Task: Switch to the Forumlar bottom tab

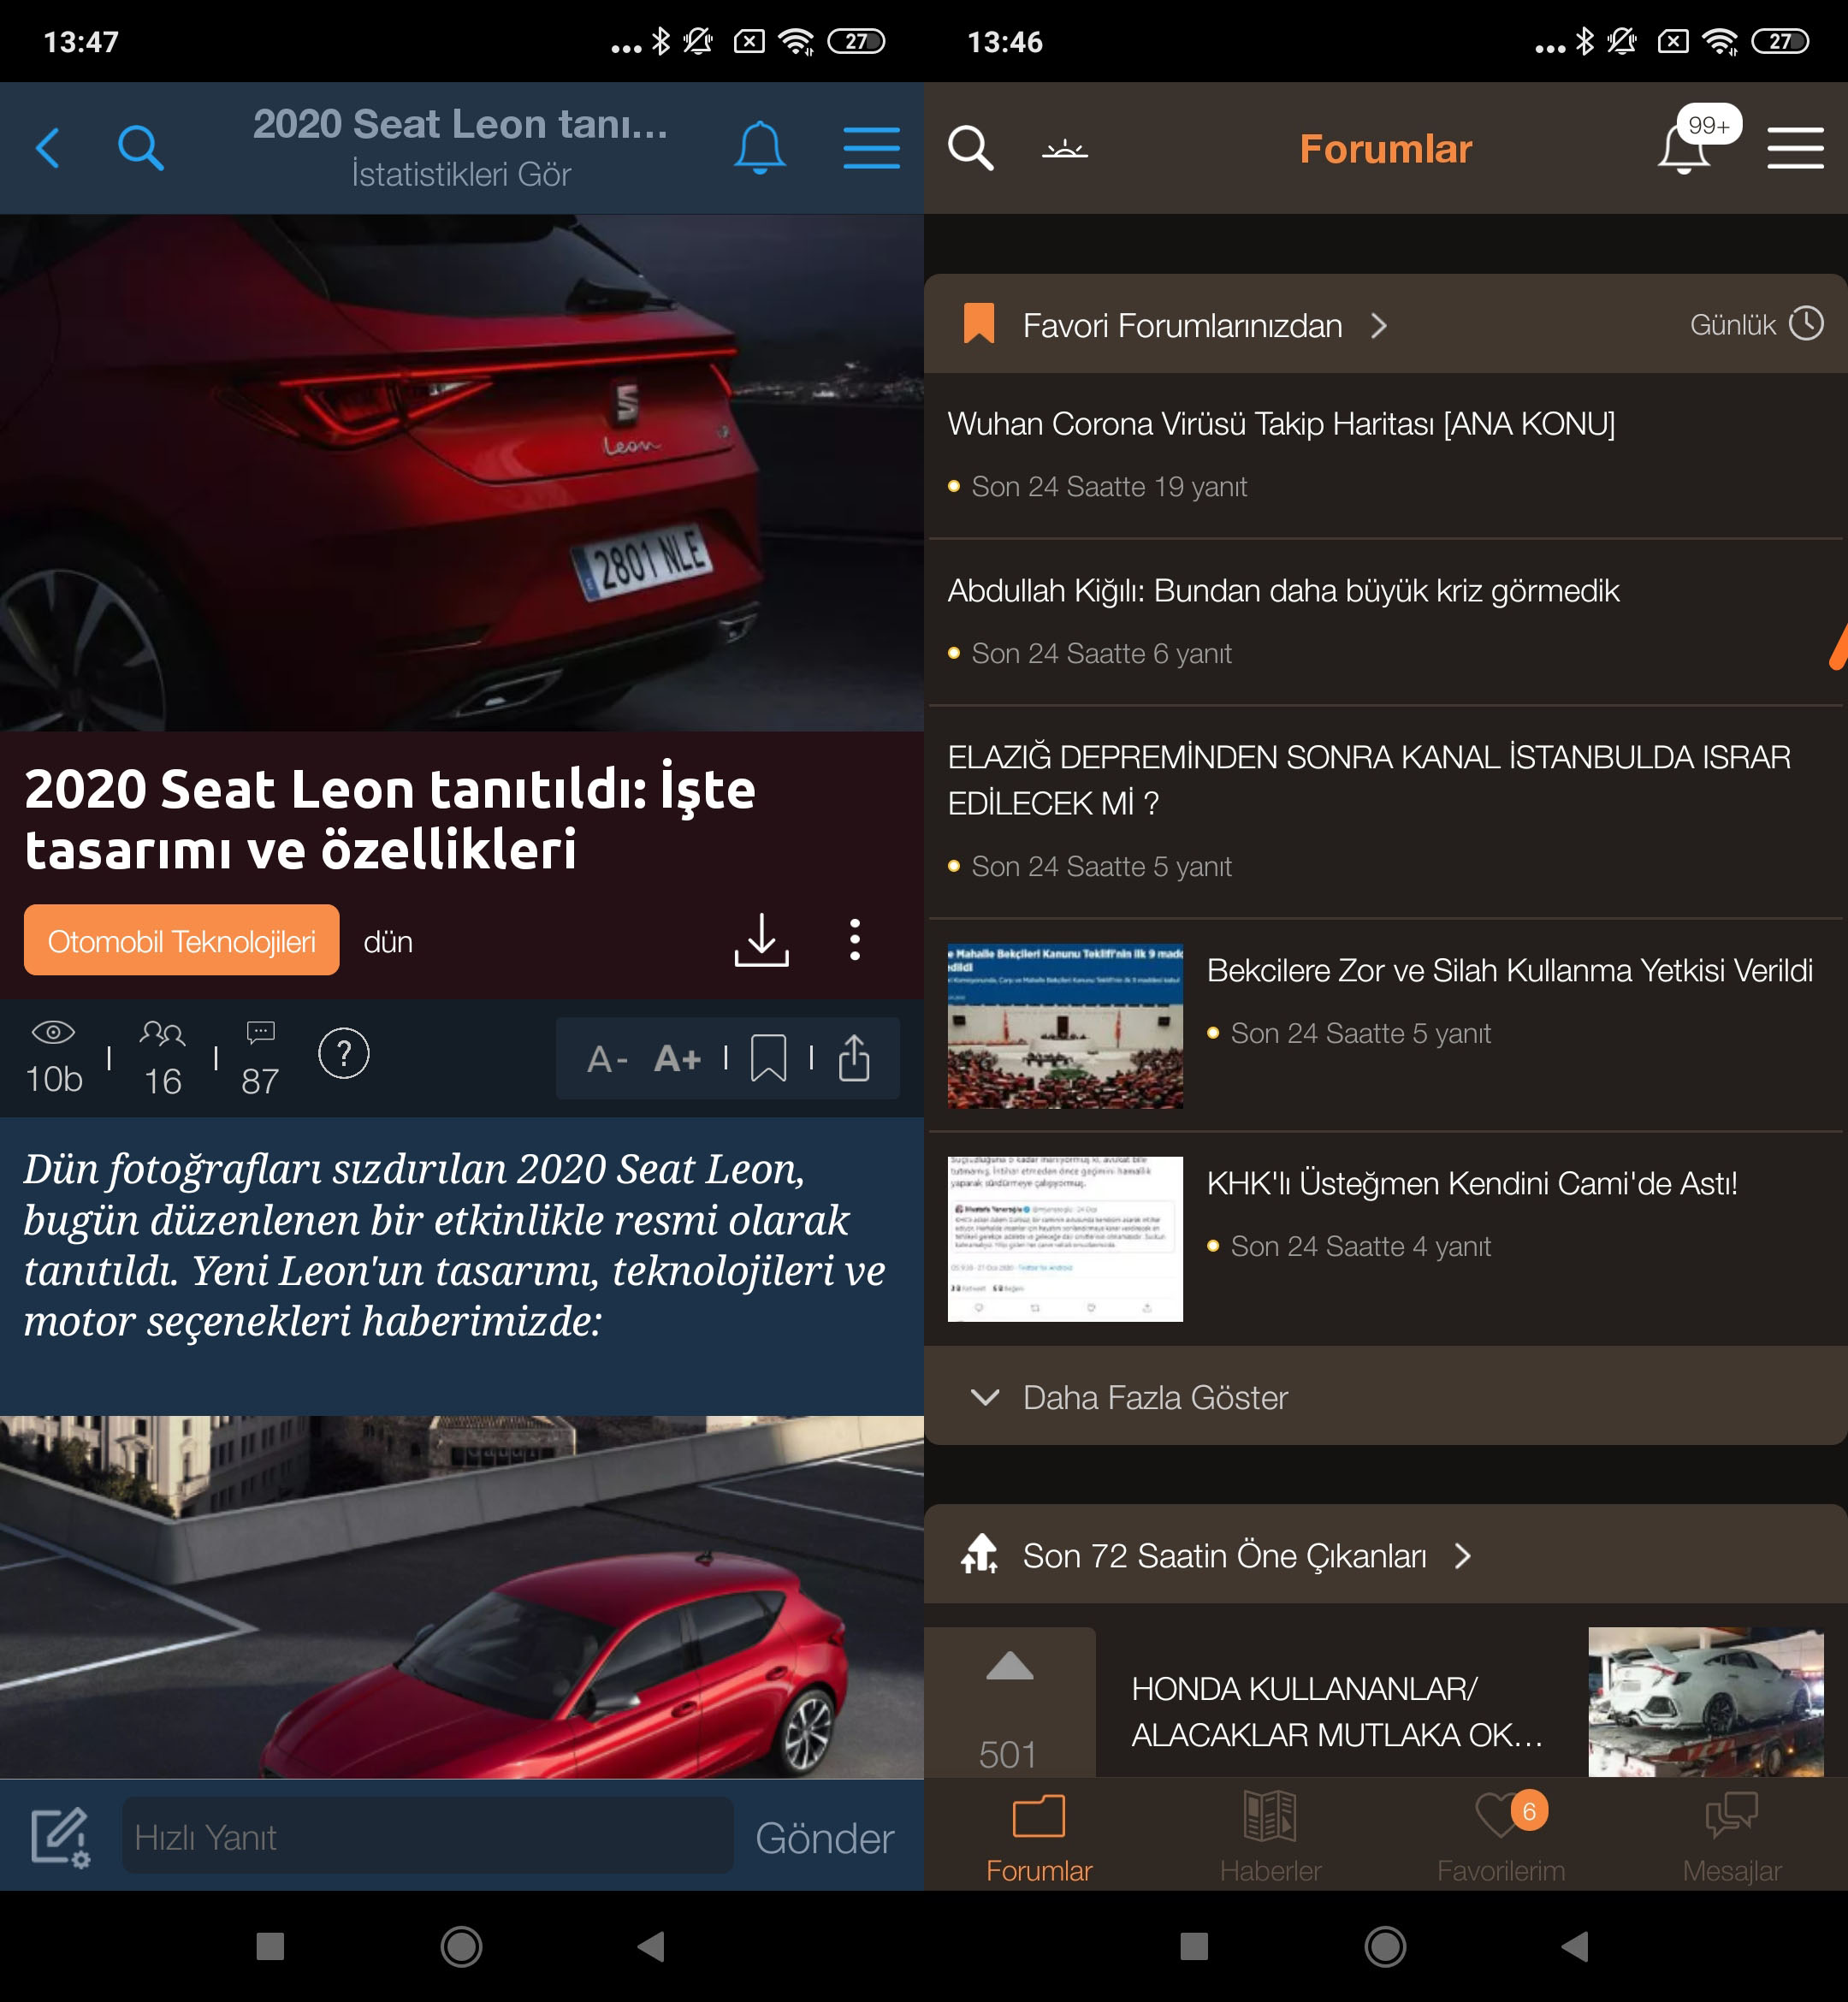Action: click(x=1039, y=1838)
